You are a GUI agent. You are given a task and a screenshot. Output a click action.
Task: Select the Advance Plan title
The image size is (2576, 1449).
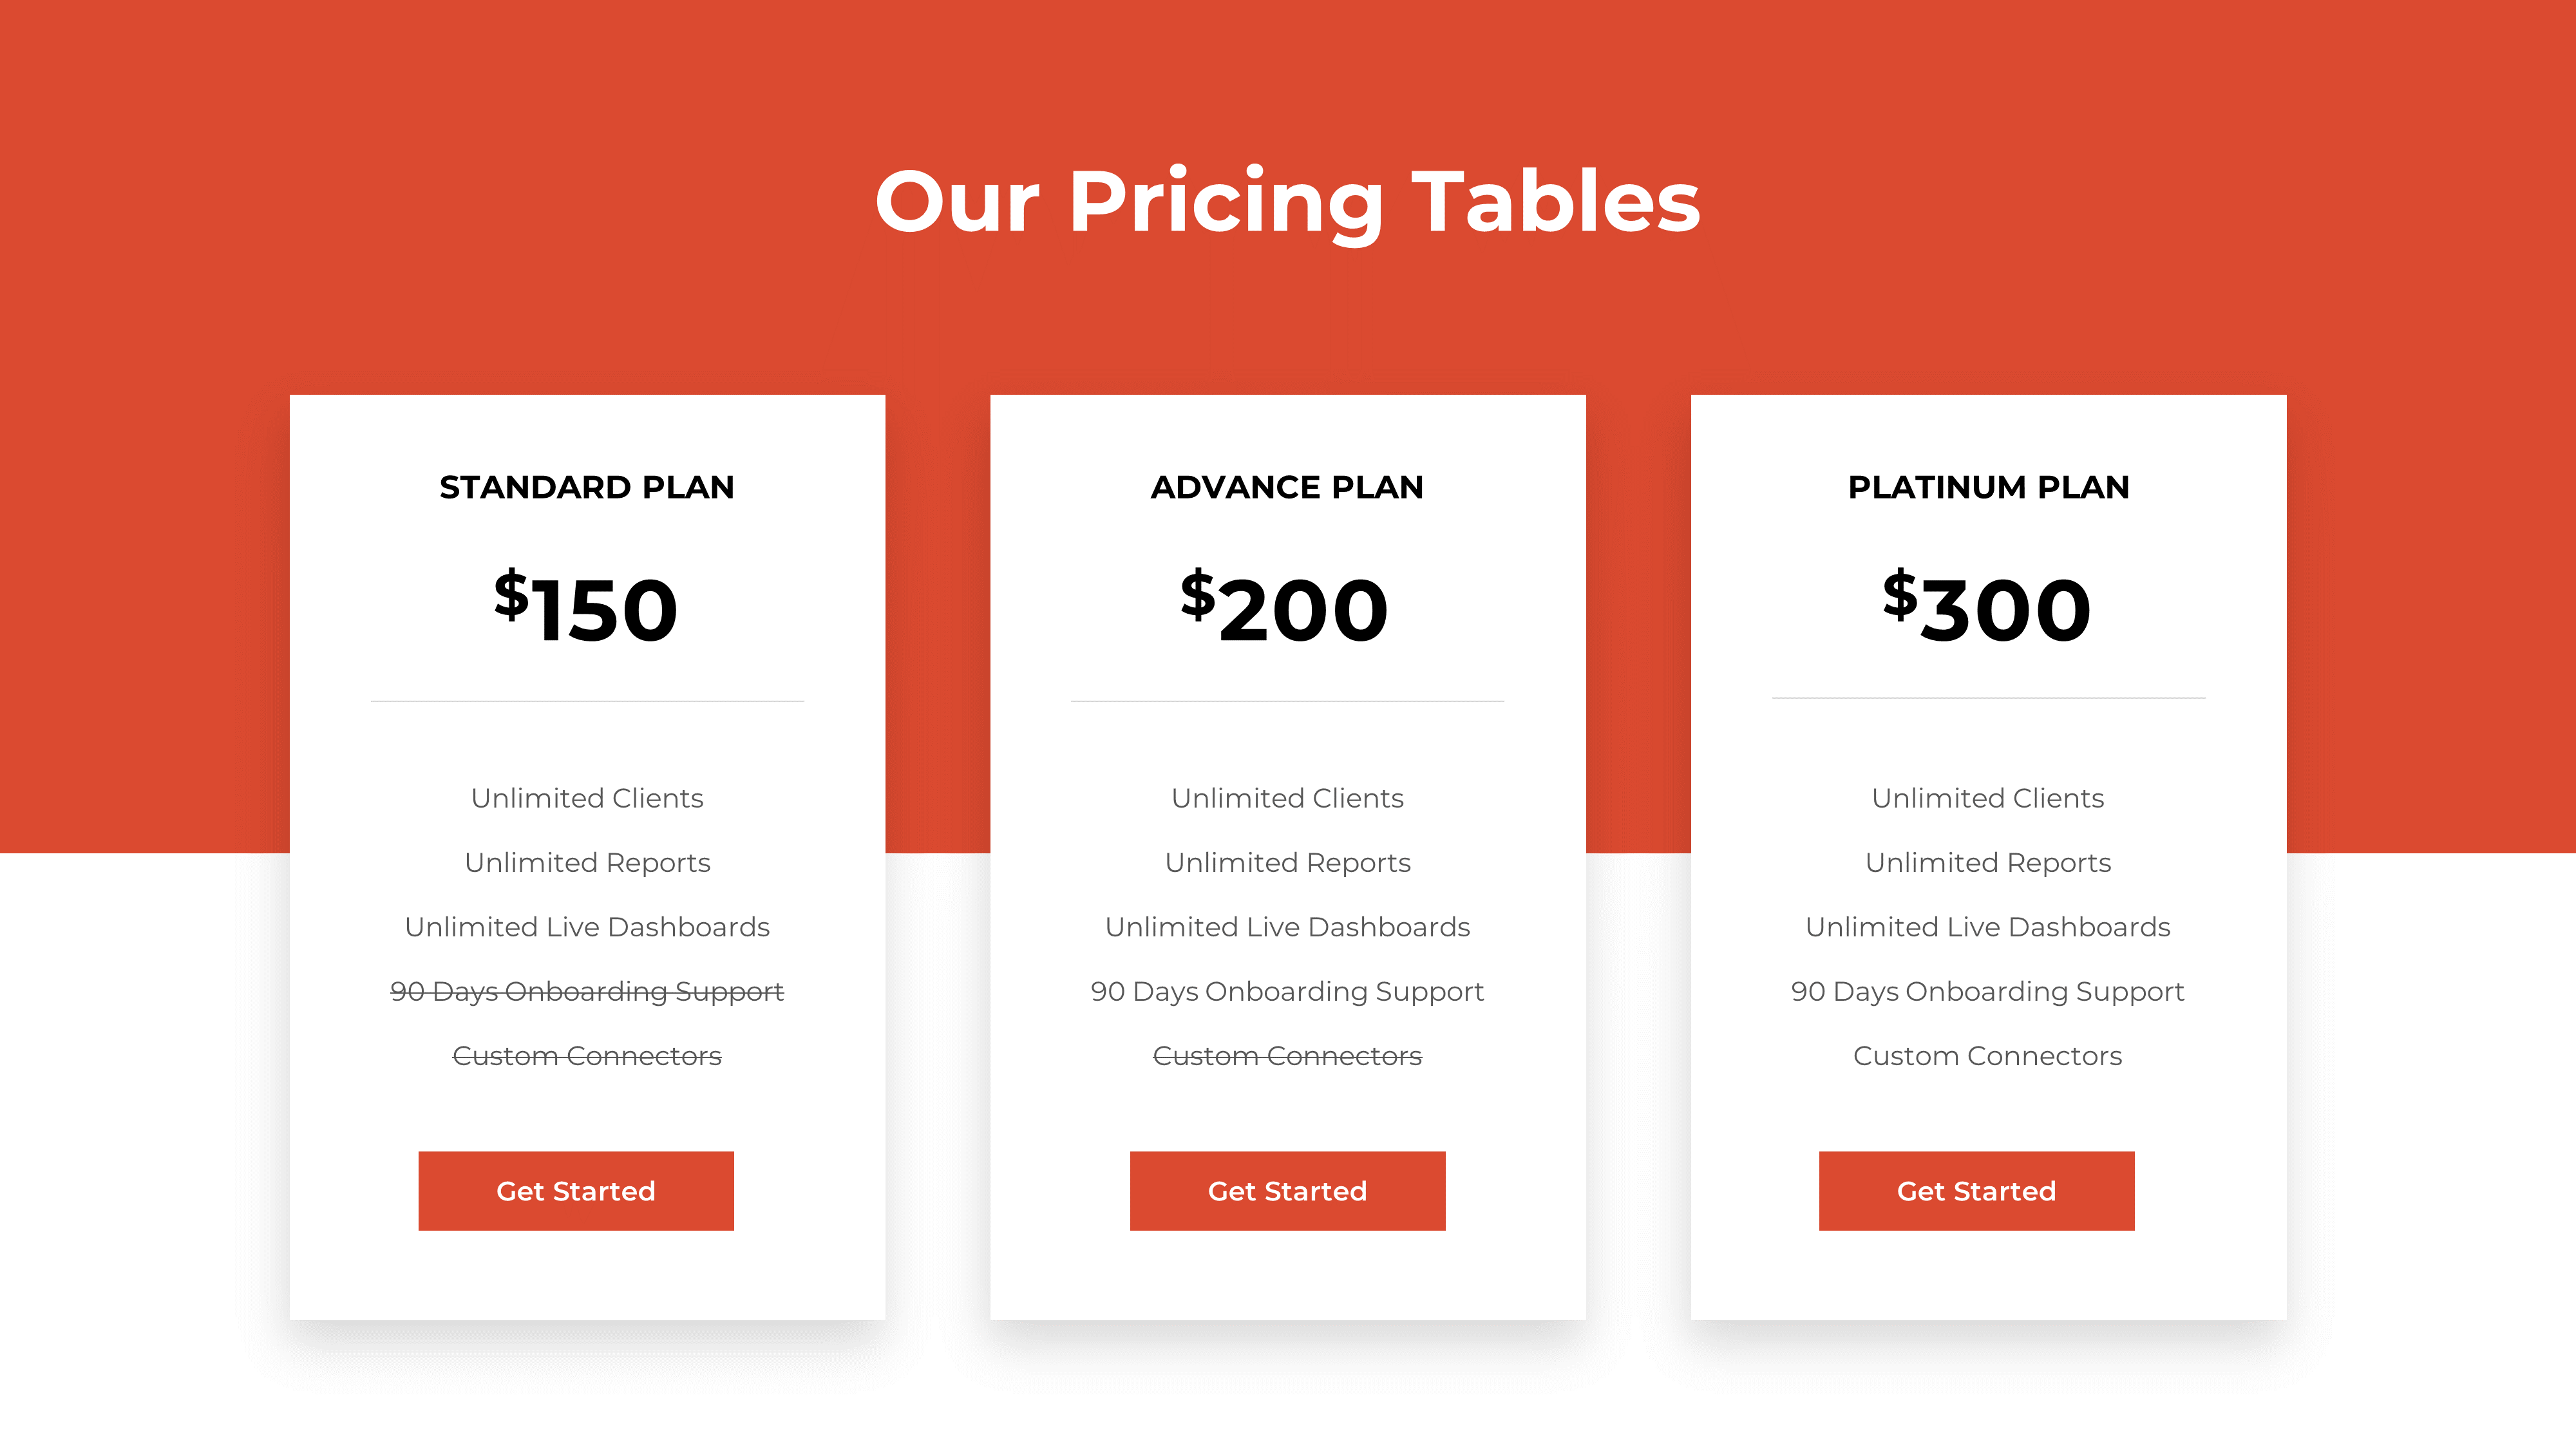coord(1287,487)
